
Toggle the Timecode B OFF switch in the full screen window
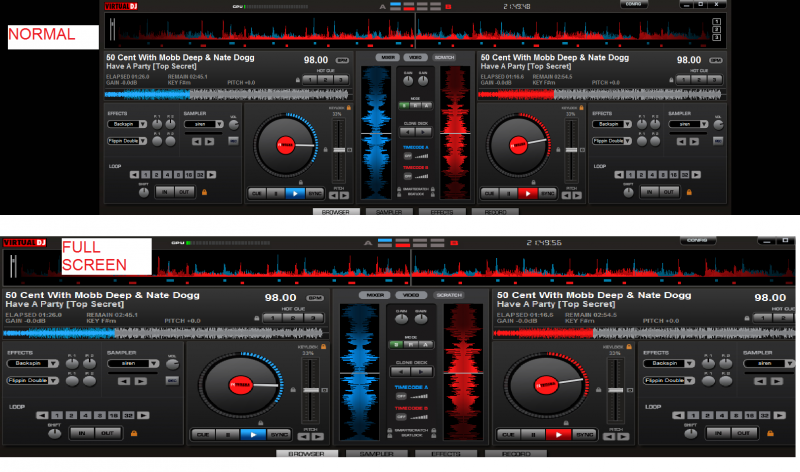pos(402,417)
